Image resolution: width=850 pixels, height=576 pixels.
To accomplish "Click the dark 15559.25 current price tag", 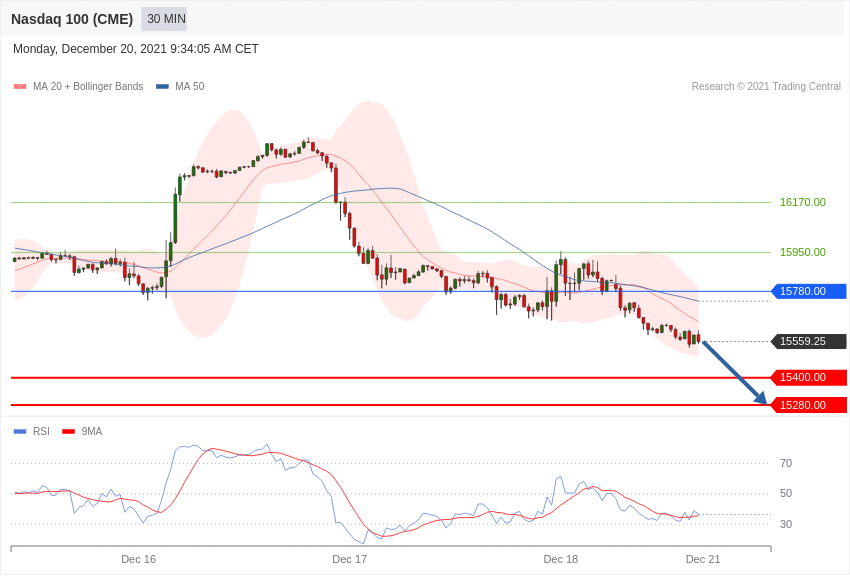I will coord(809,341).
